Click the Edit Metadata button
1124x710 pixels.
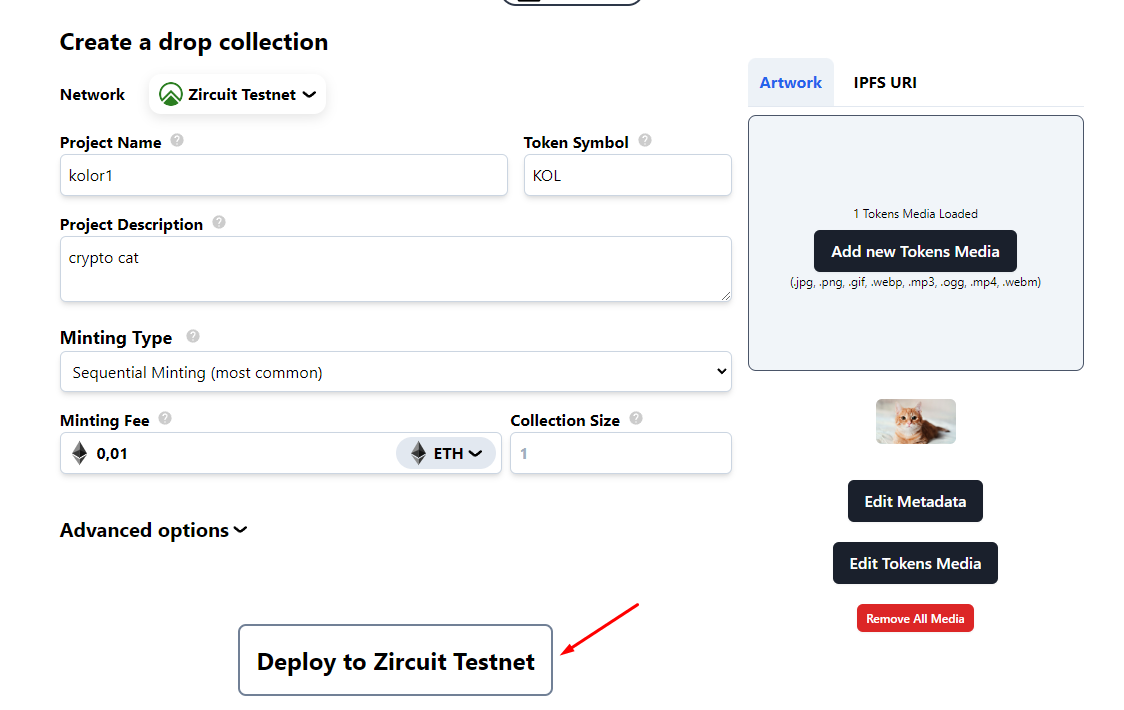coord(915,501)
